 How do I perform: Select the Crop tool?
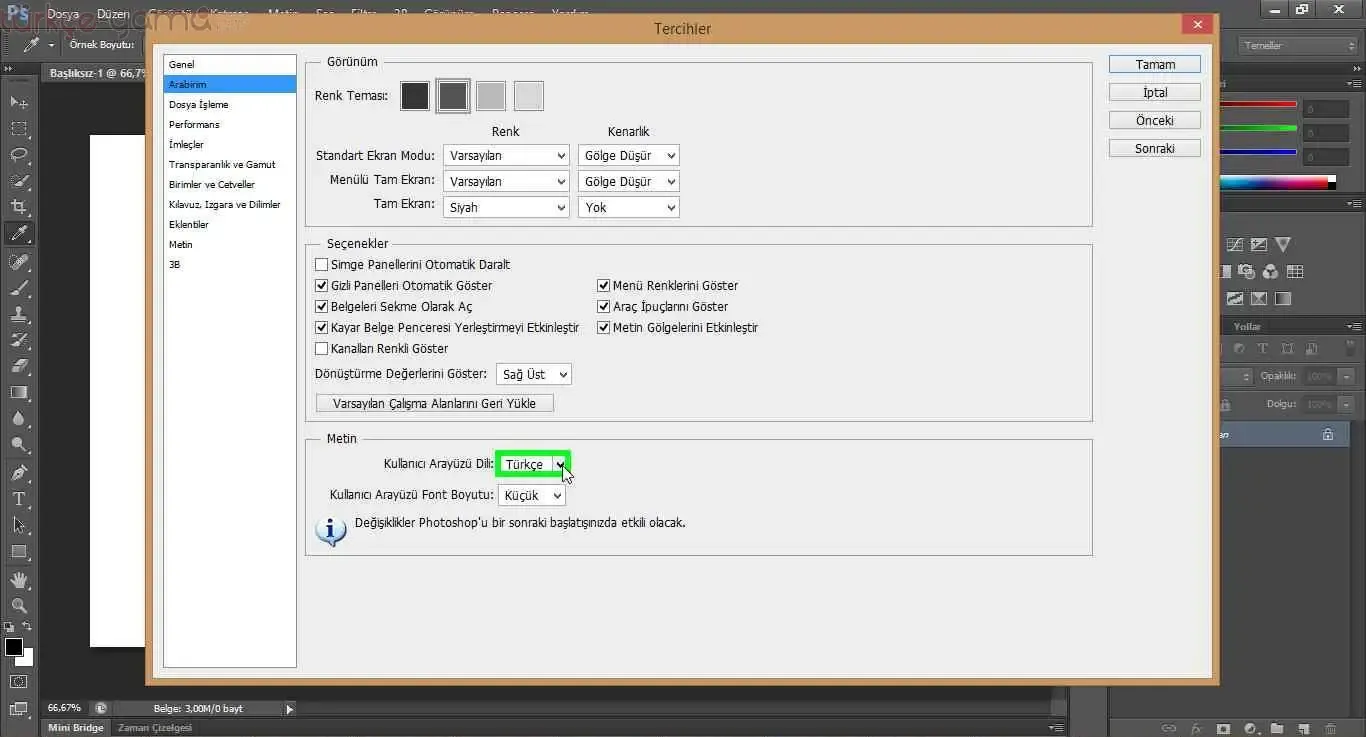click(19, 207)
